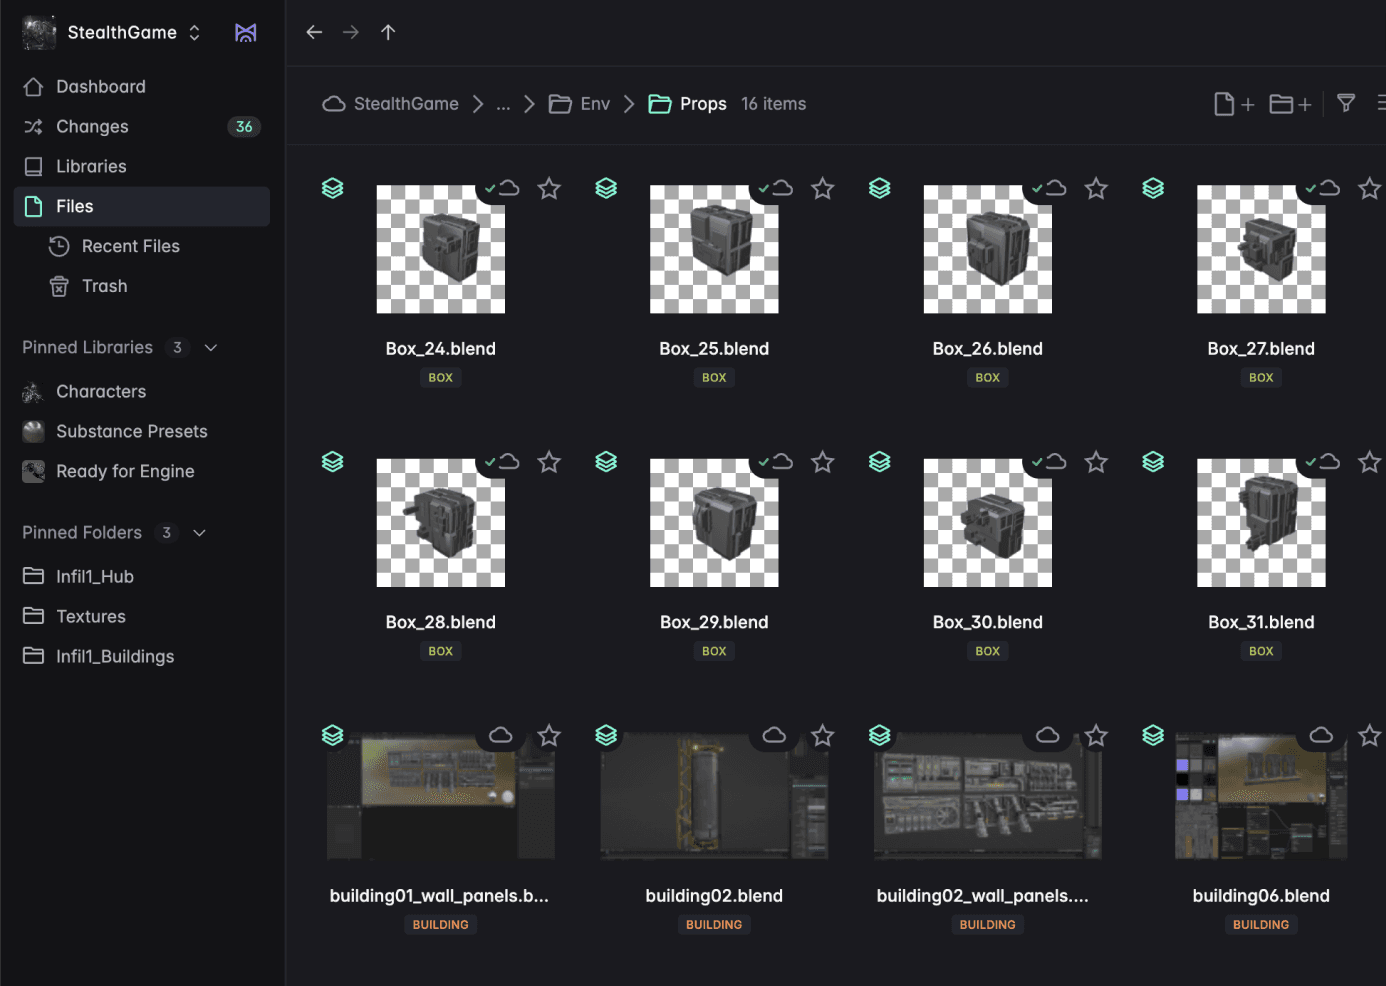This screenshot has height=986, width=1386.
Task: Open the StealthGame project switcher dropdown
Action: (194, 32)
